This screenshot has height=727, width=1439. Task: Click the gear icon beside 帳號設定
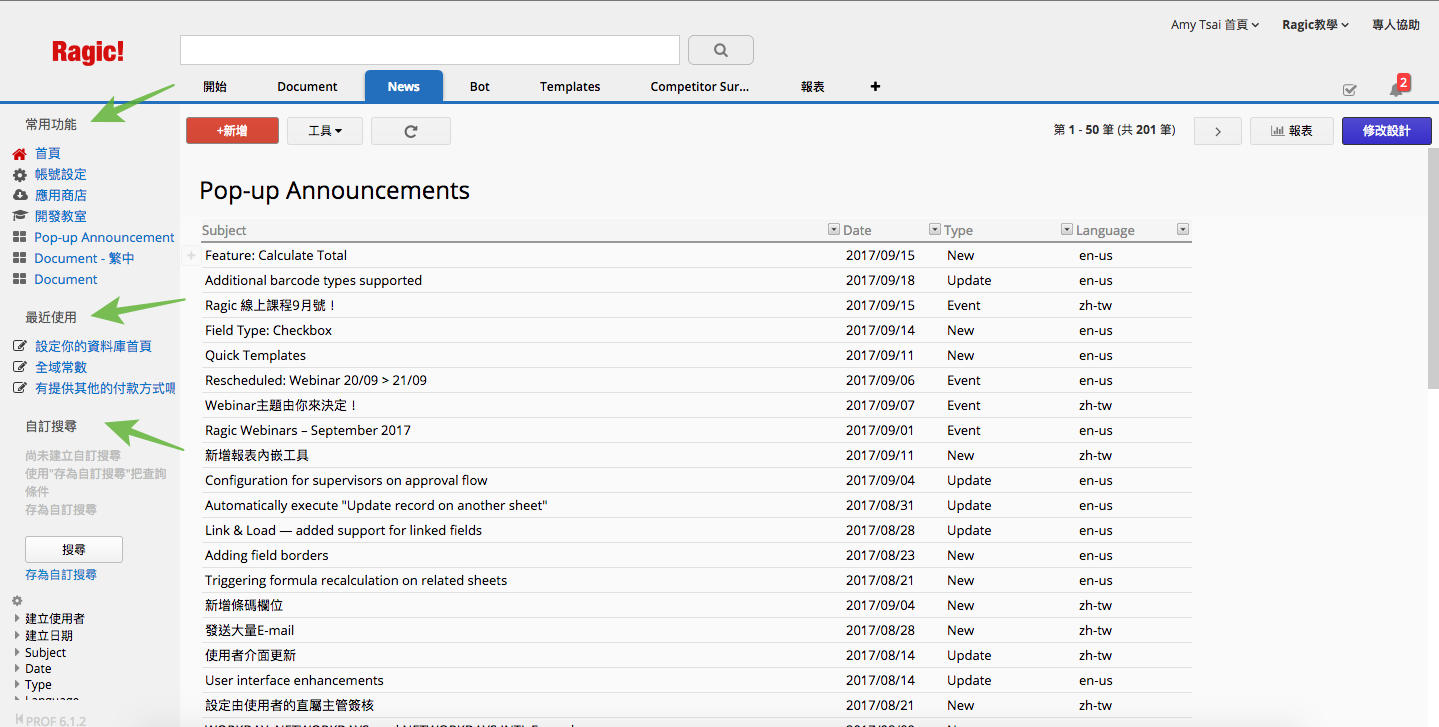click(19, 175)
